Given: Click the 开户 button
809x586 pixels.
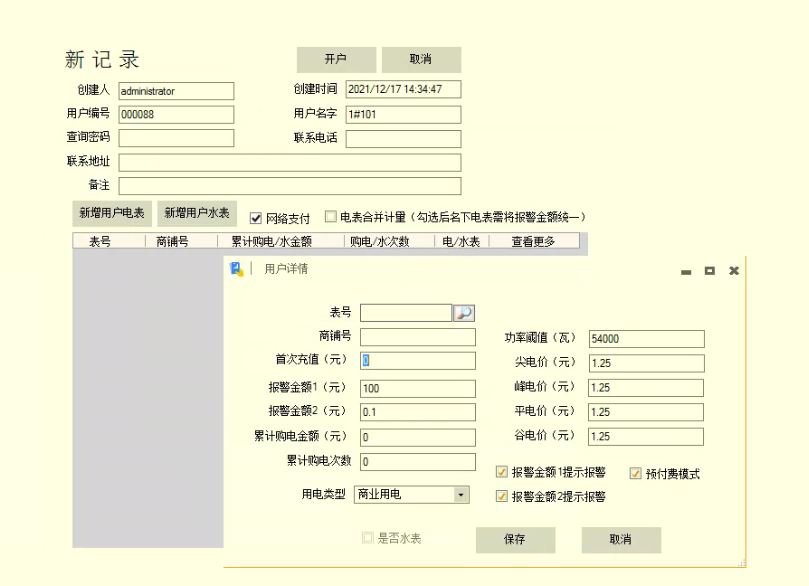Looking at the screenshot, I should pyautogui.click(x=336, y=59).
